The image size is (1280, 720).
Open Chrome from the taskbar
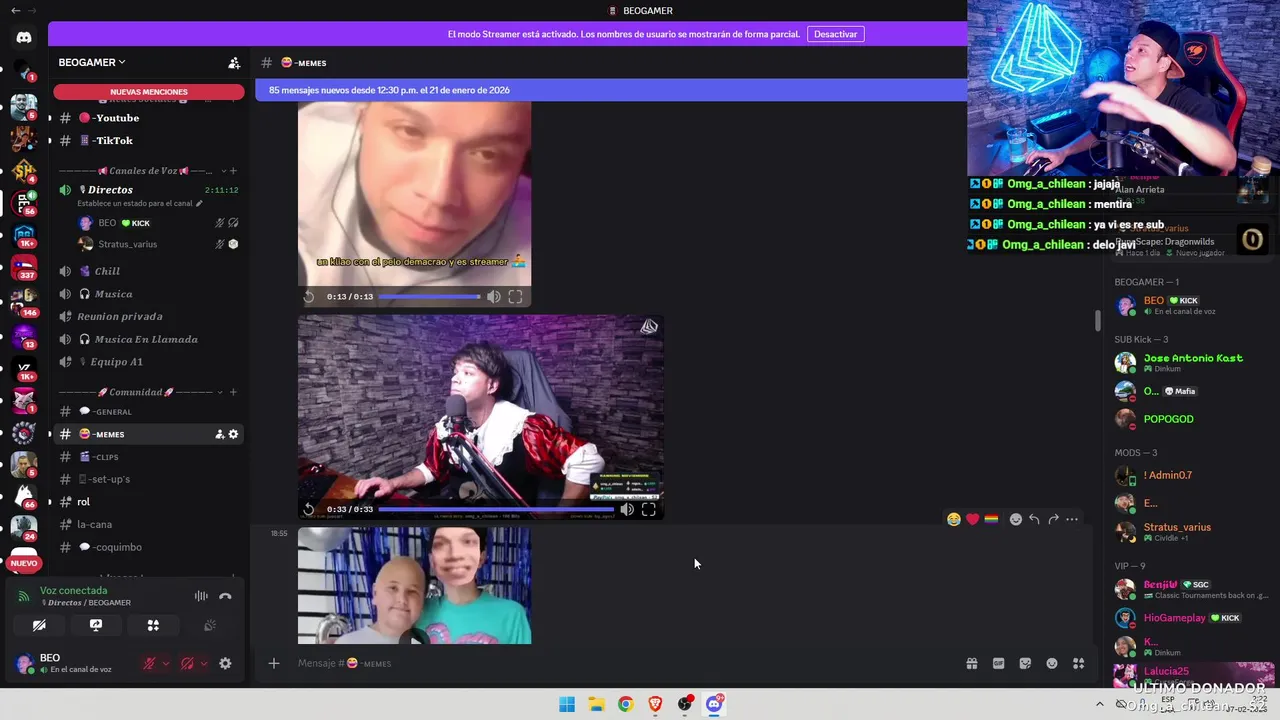[625, 704]
